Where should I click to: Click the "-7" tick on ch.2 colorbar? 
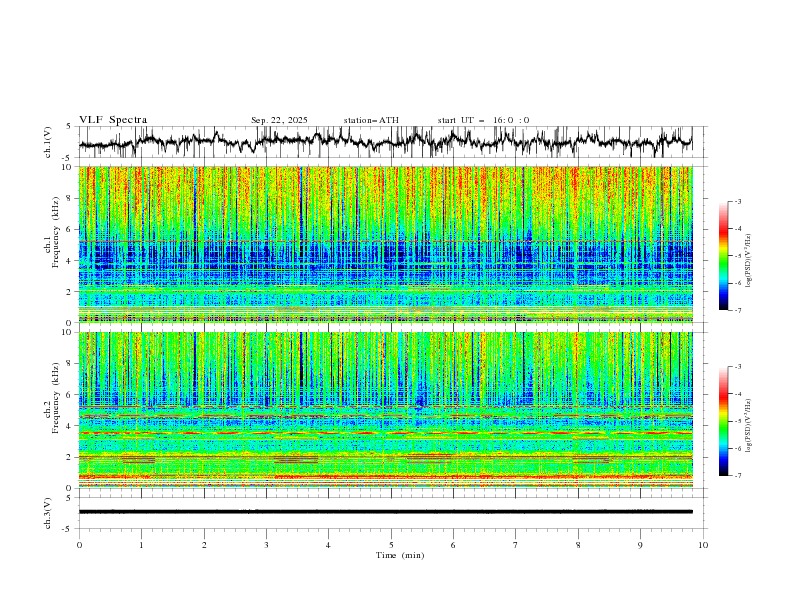point(738,476)
